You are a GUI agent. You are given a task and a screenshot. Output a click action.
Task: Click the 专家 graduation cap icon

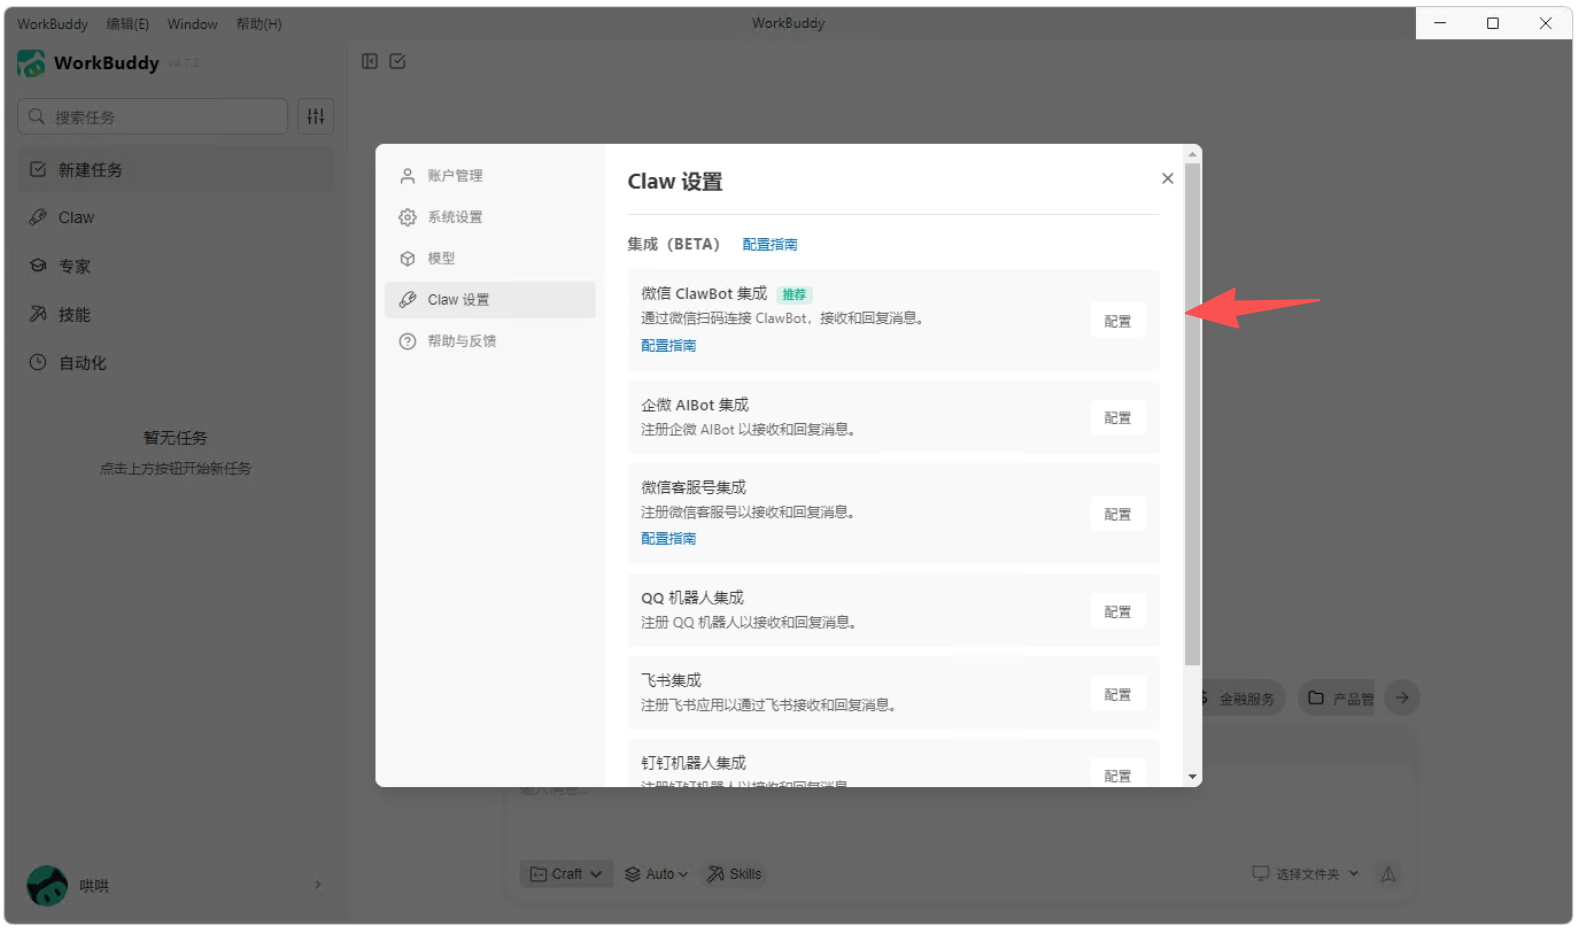pyautogui.click(x=38, y=266)
